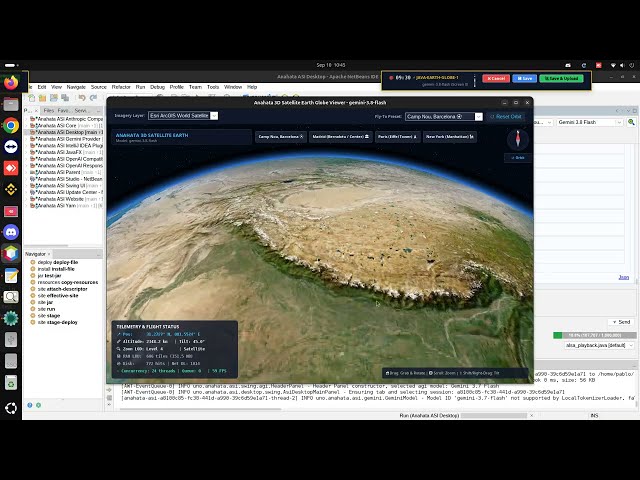Click the compass in the globe viewer
Screen dimensions: 640x480
point(518,139)
